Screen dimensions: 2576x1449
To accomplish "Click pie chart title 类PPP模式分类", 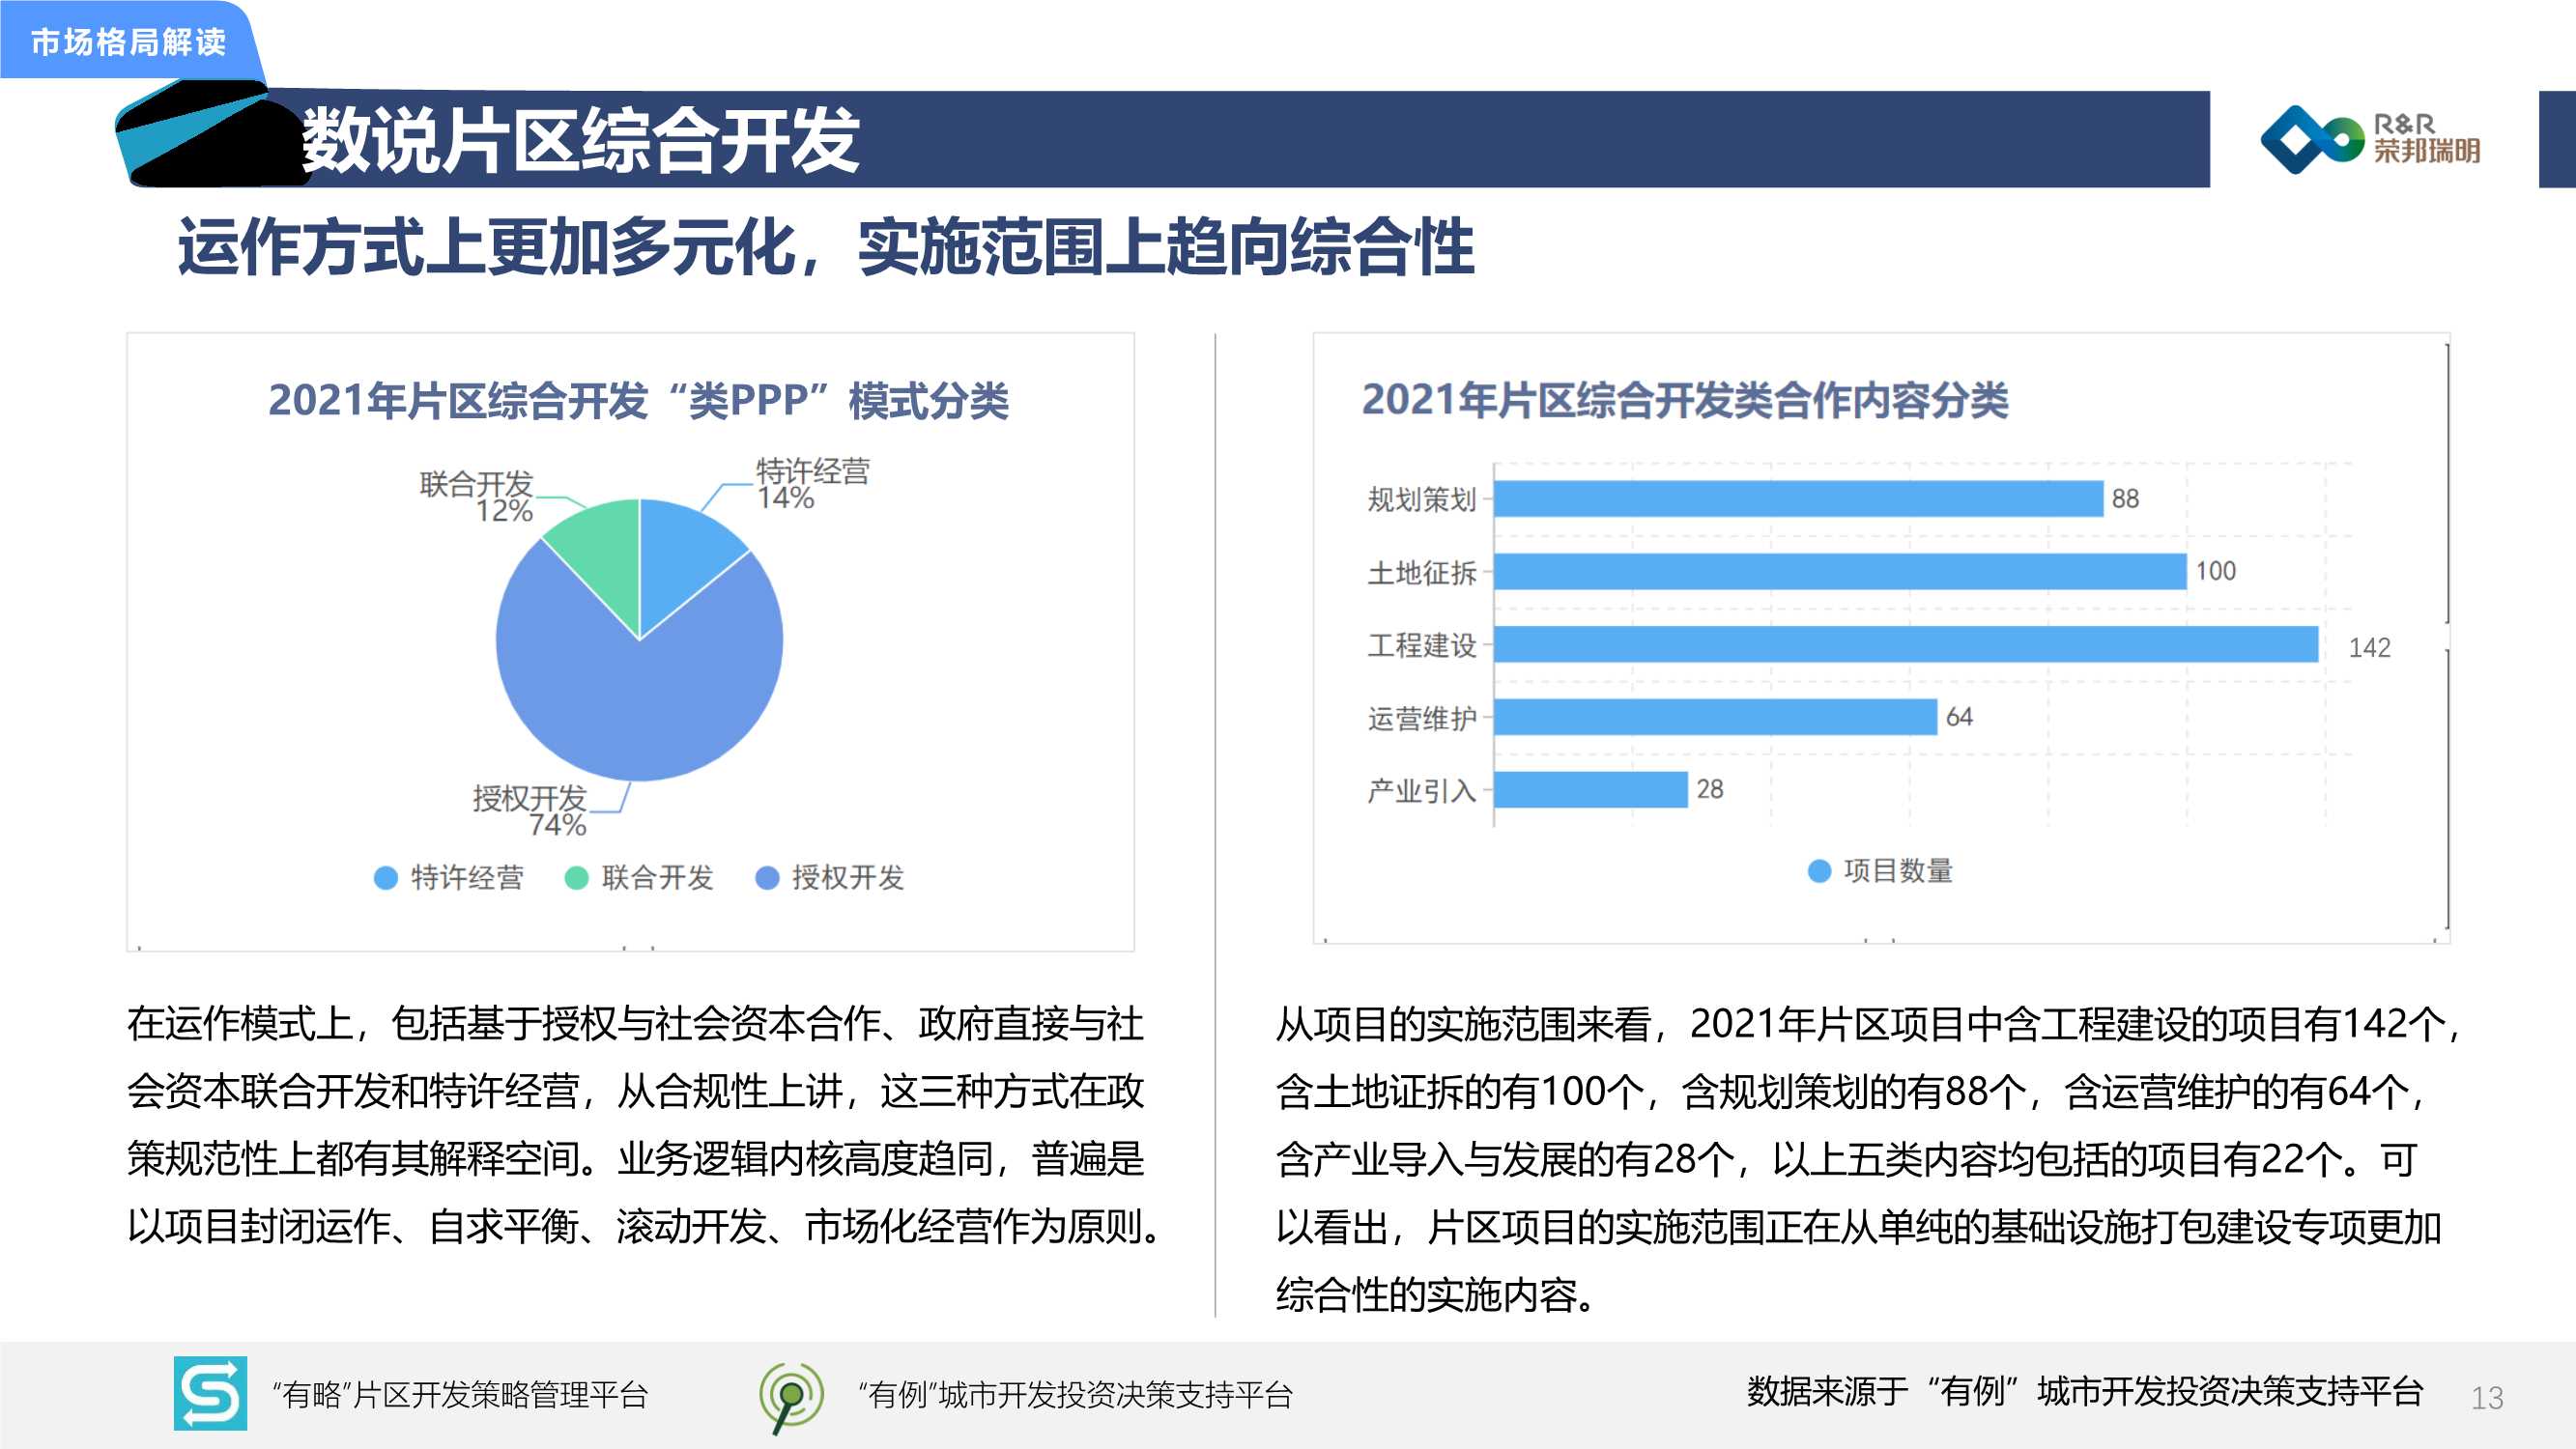I will pyautogui.click(x=638, y=400).
